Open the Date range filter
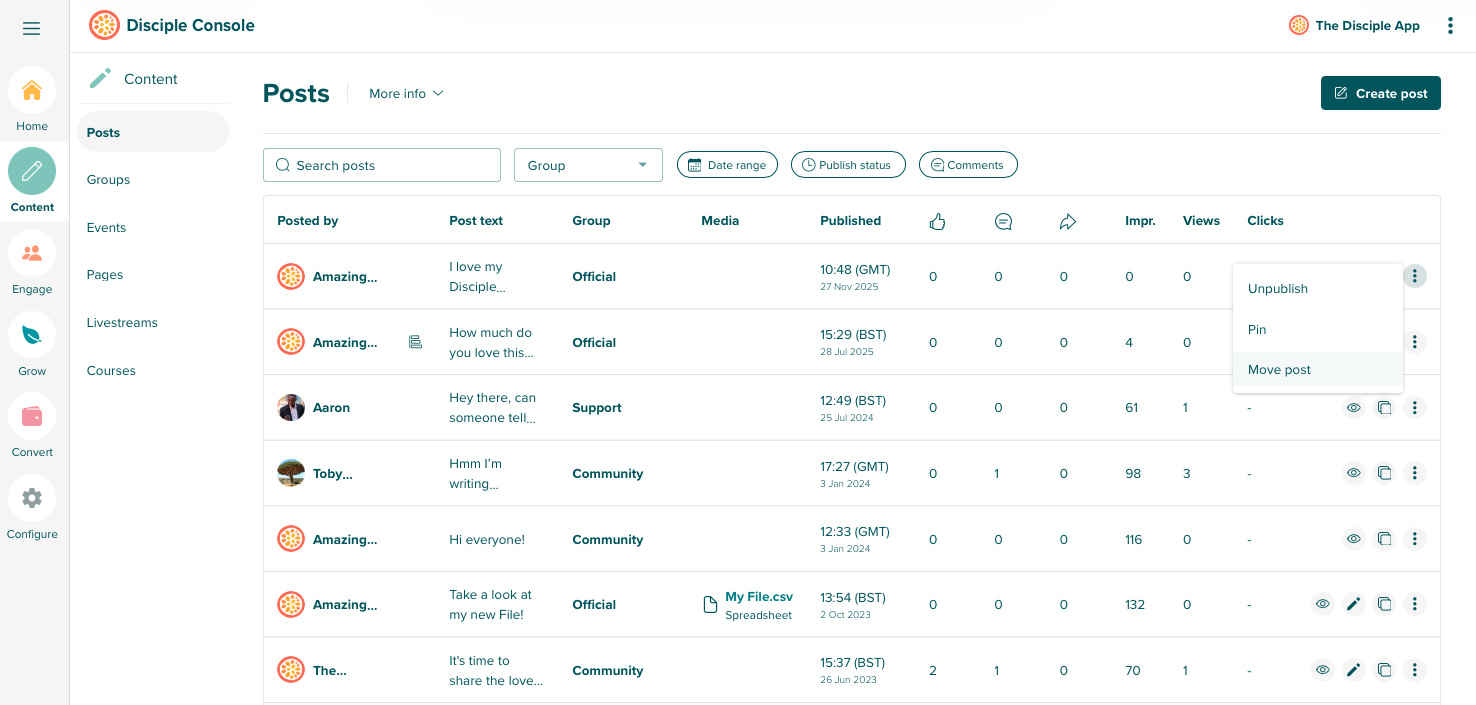The width and height of the screenshot is (1476, 705). click(x=727, y=165)
